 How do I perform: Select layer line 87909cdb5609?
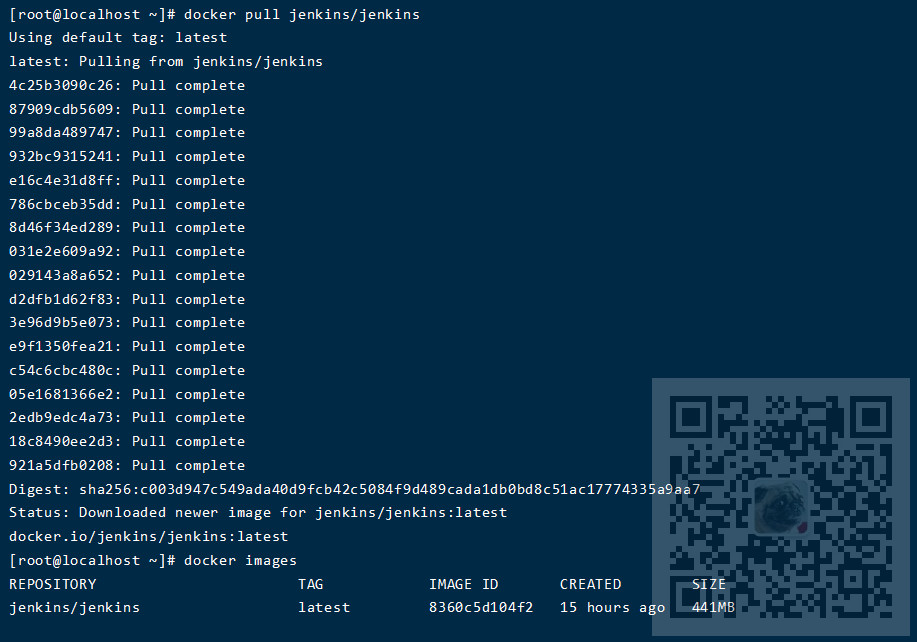(127, 109)
